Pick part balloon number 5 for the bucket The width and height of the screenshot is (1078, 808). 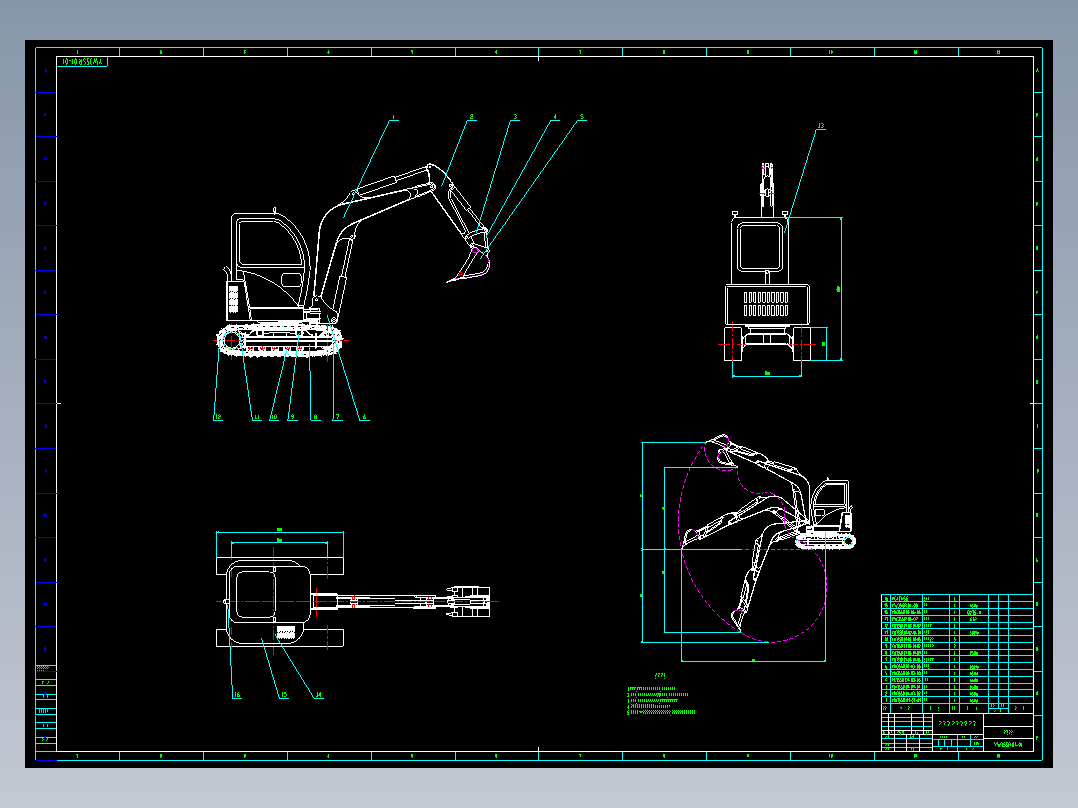[x=582, y=117]
